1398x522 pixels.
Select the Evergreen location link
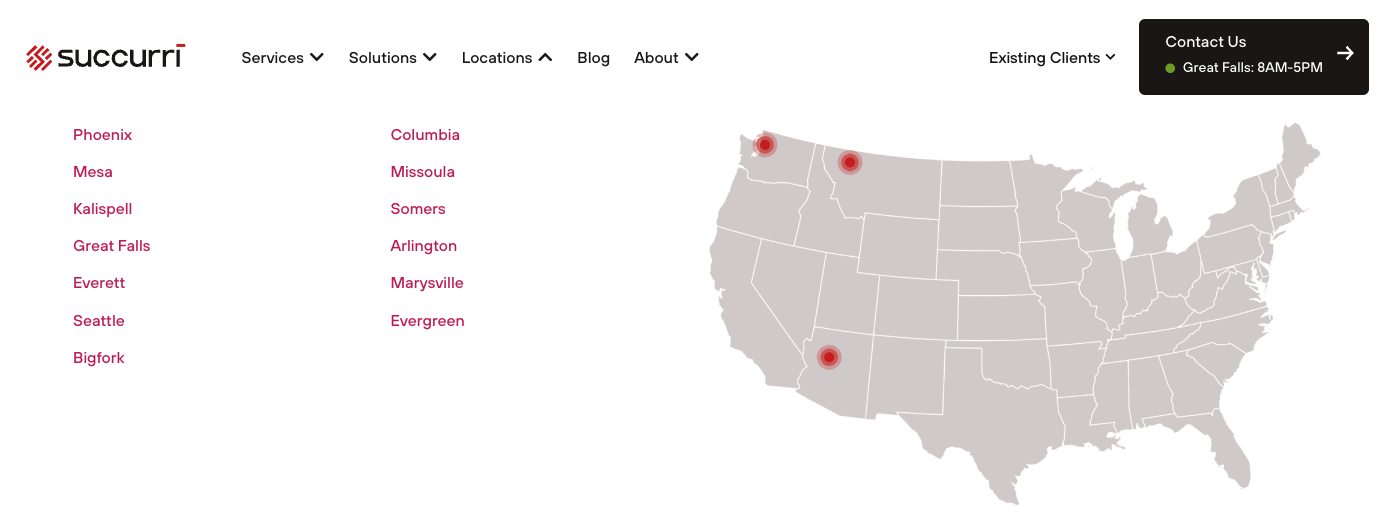pyautogui.click(x=427, y=321)
